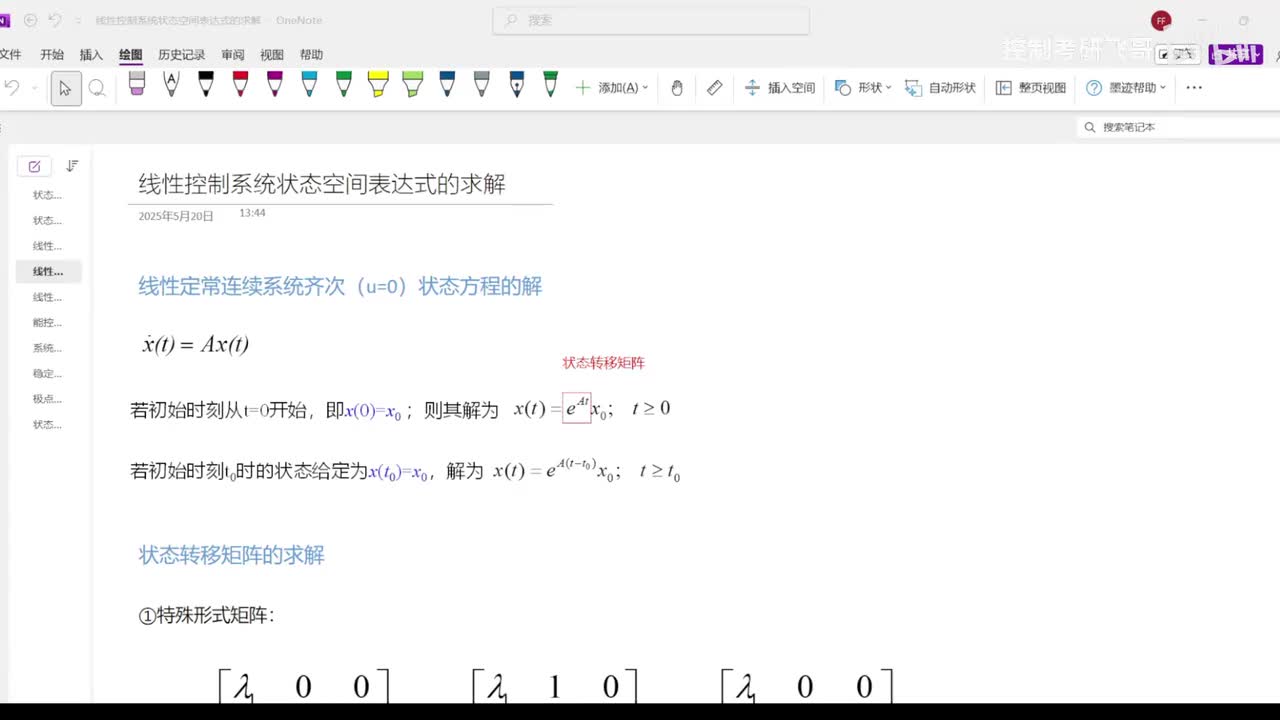Select the lasso select tool

tap(97, 88)
